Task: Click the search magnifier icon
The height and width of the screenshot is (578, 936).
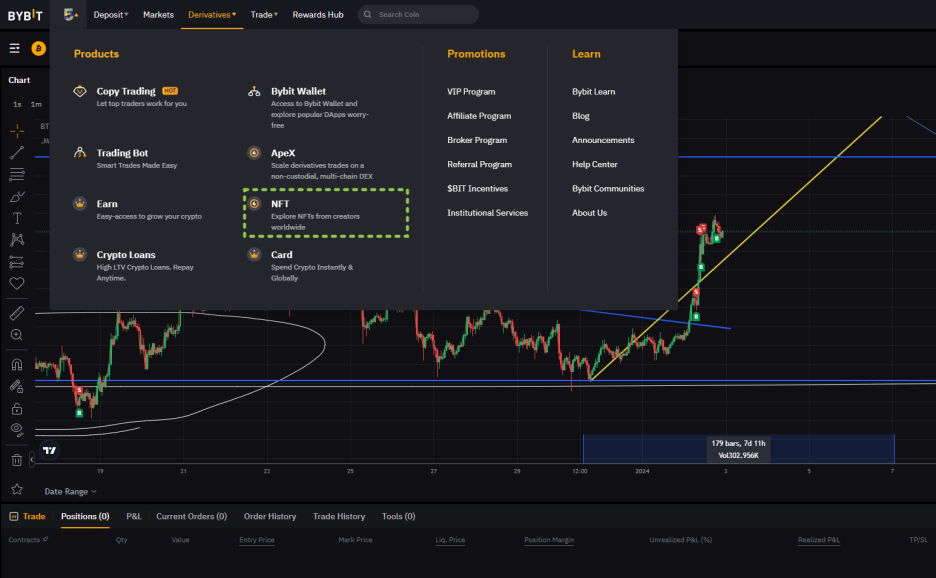Action: tap(368, 14)
